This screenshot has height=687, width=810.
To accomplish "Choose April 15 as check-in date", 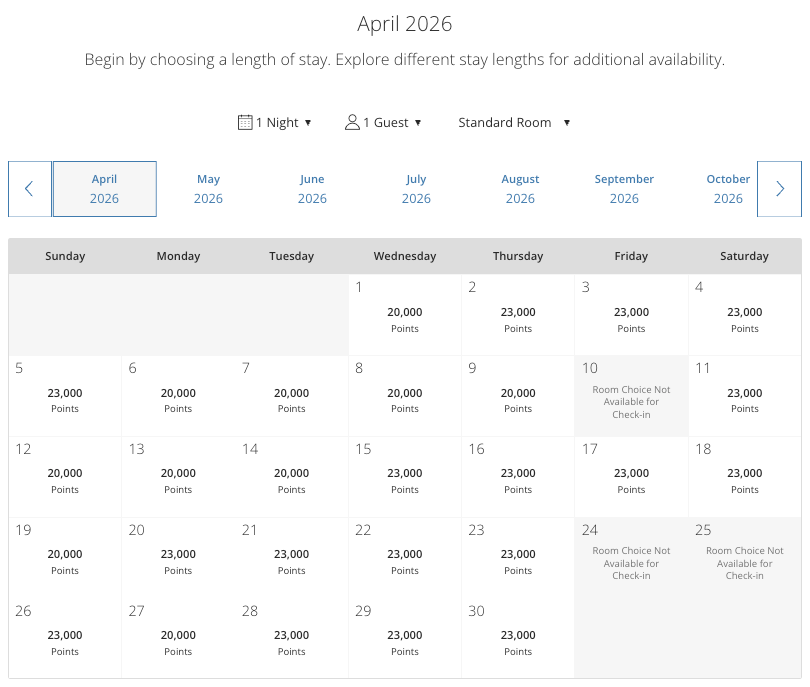I will pos(404,476).
